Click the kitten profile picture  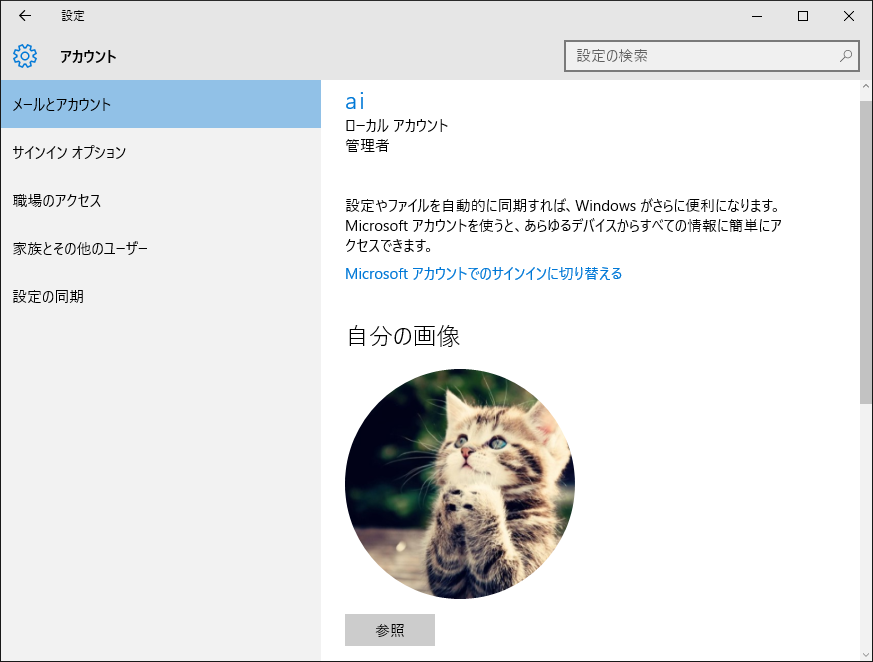460,484
